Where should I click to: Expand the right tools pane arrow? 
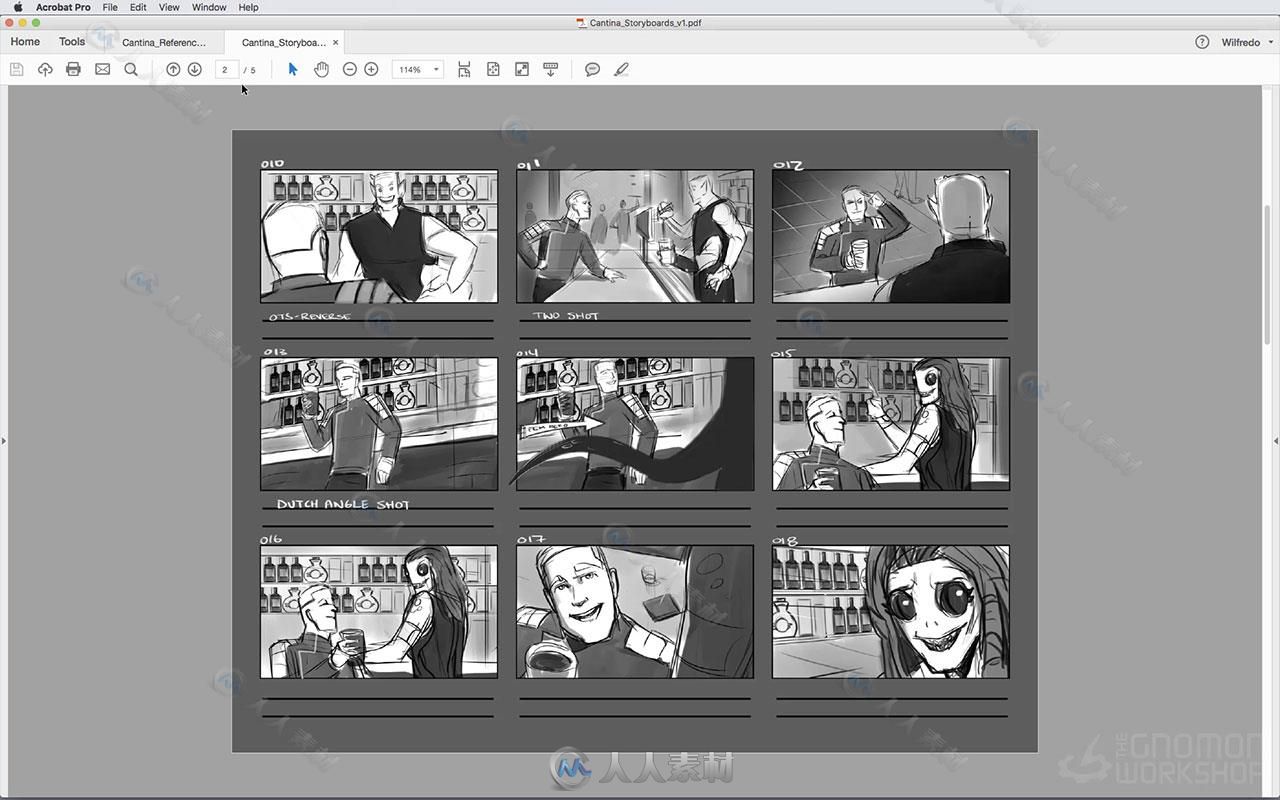[x=1276, y=440]
